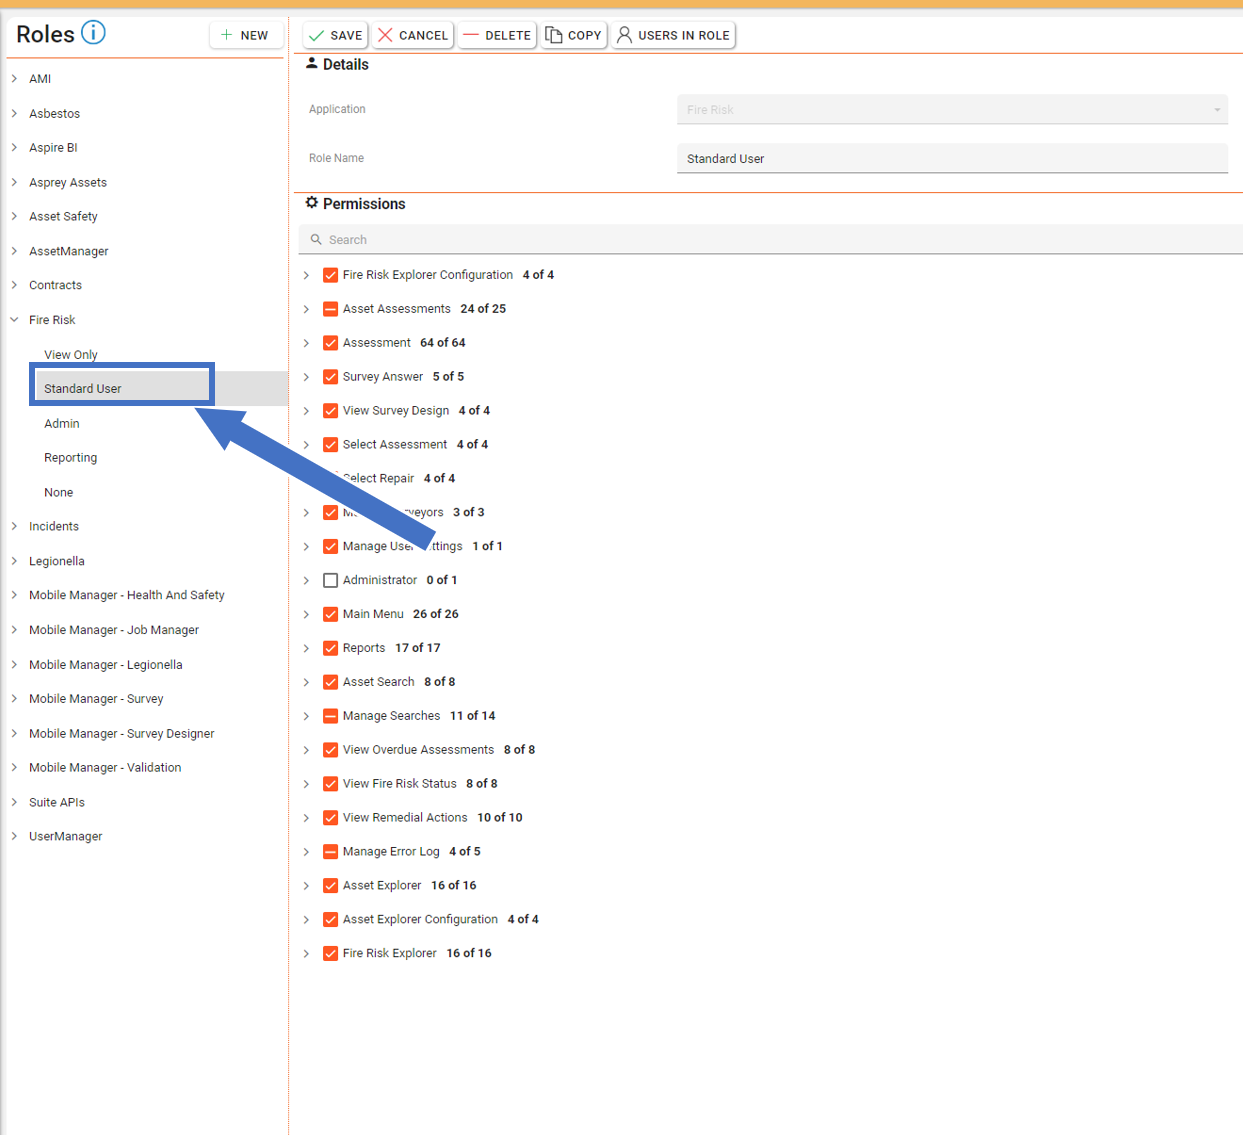
Task: Click the Roles info icon
Action: (x=93, y=33)
